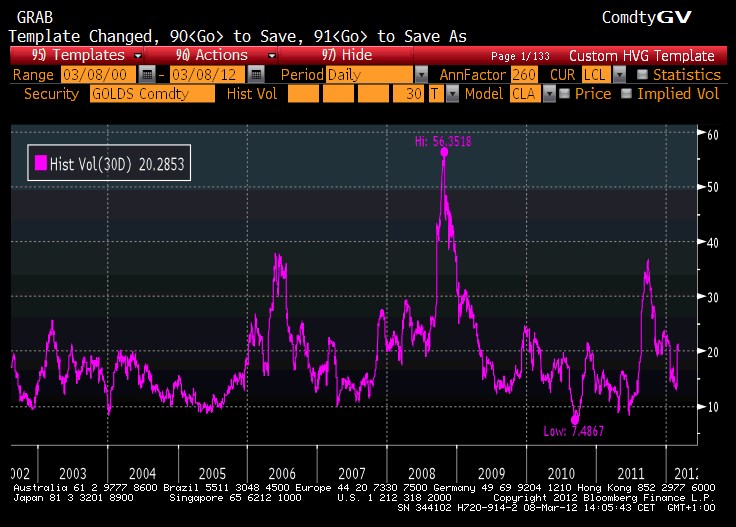
Task: Click the Period field showing Daily
Action: [369, 75]
